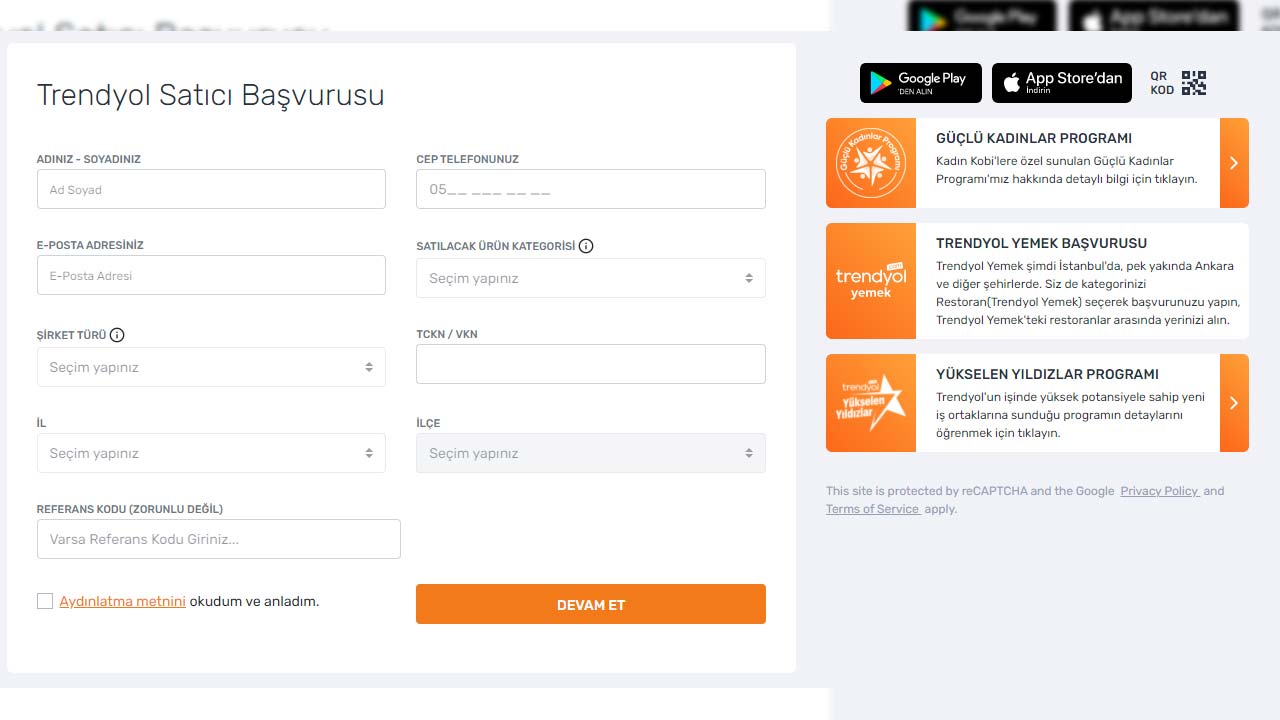Focus the Cep Telefonunuz input field
Screen dimensions: 1280x720
591,189
